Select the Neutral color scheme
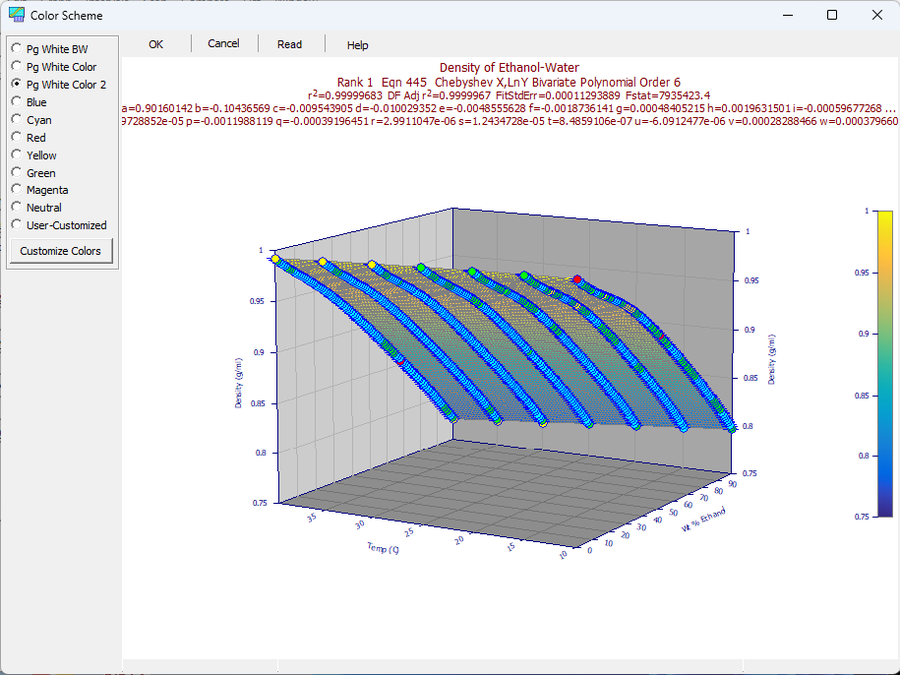Image resolution: width=900 pixels, height=675 pixels. pos(37,207)
